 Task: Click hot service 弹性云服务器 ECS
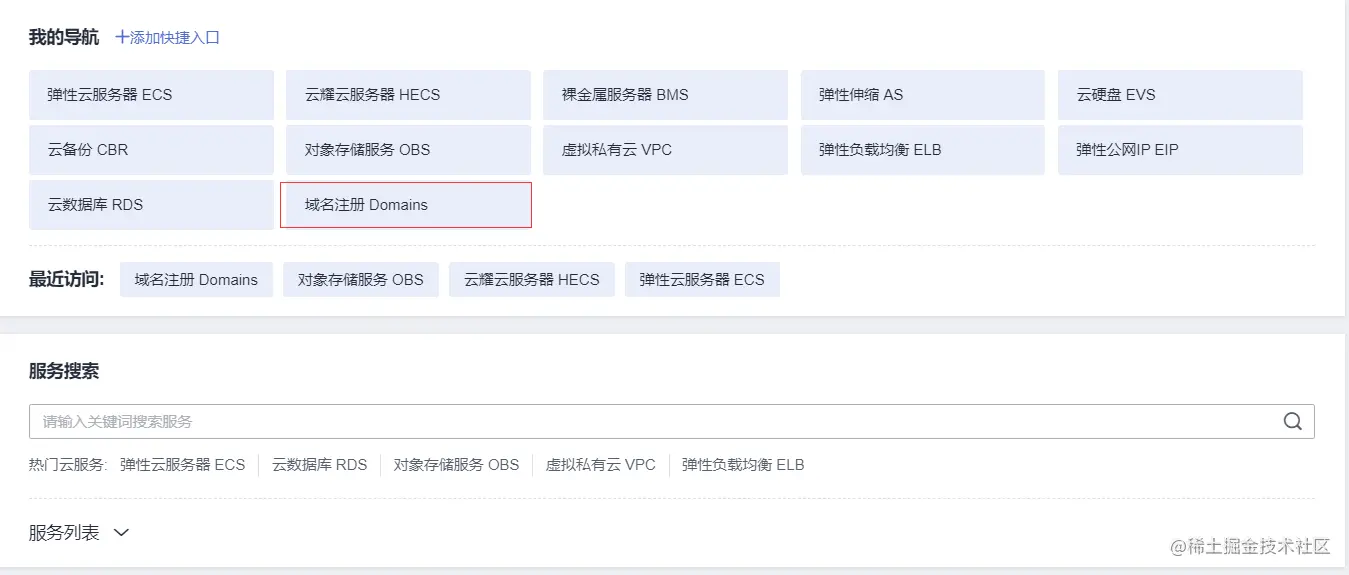click(182, 465)
